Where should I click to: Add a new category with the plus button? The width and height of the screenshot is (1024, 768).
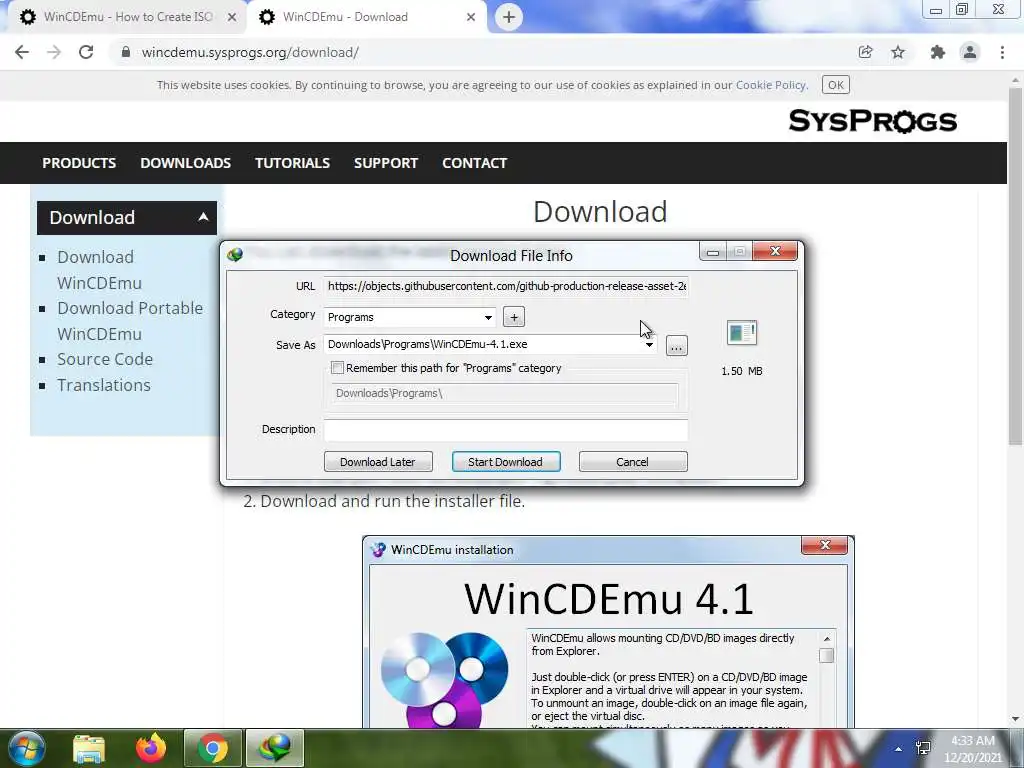click(x=514, y=317)
